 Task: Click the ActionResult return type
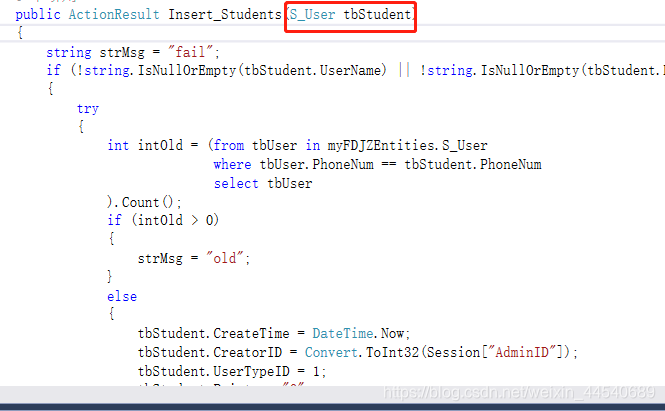(x=114, y=14)
